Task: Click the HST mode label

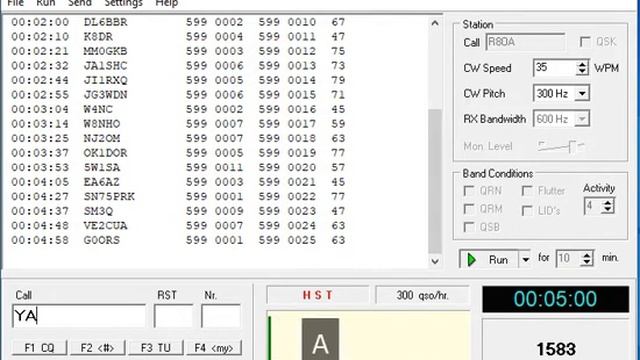Action: coord(318,295)
